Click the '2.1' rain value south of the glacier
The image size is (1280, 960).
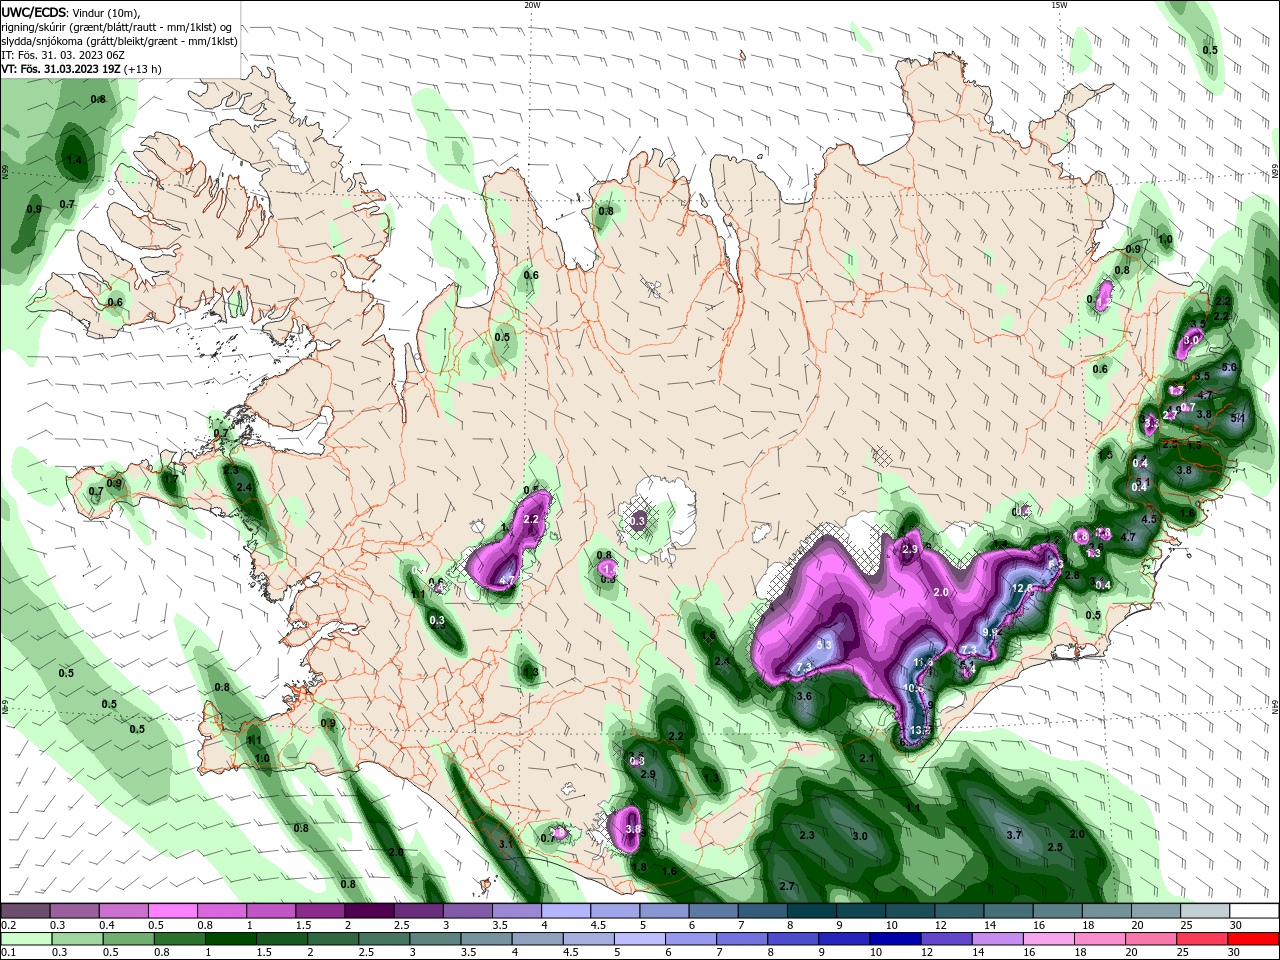tap(867, 759)
